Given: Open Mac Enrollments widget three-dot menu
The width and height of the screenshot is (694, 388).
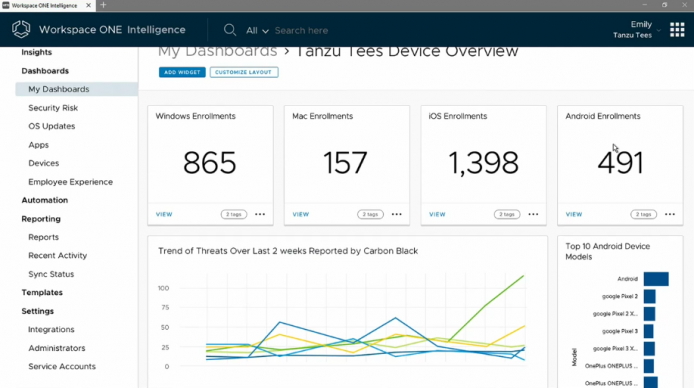Looking at the screenshot, I should pos(397,214).
